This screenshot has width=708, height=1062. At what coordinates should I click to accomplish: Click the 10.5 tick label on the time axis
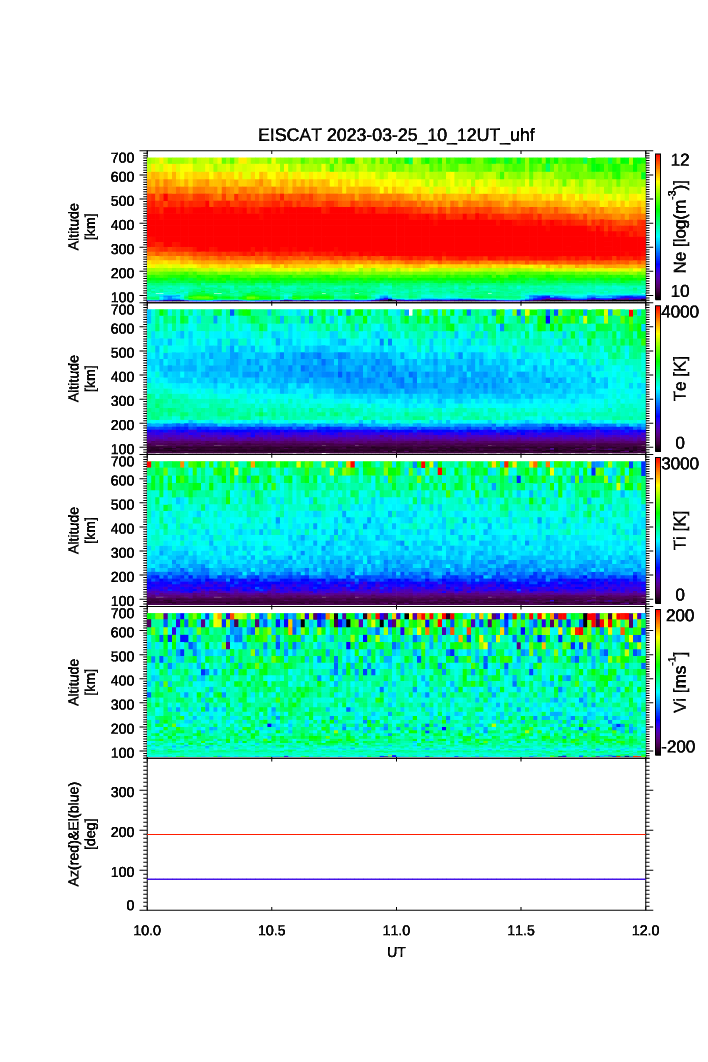(272, 930)
